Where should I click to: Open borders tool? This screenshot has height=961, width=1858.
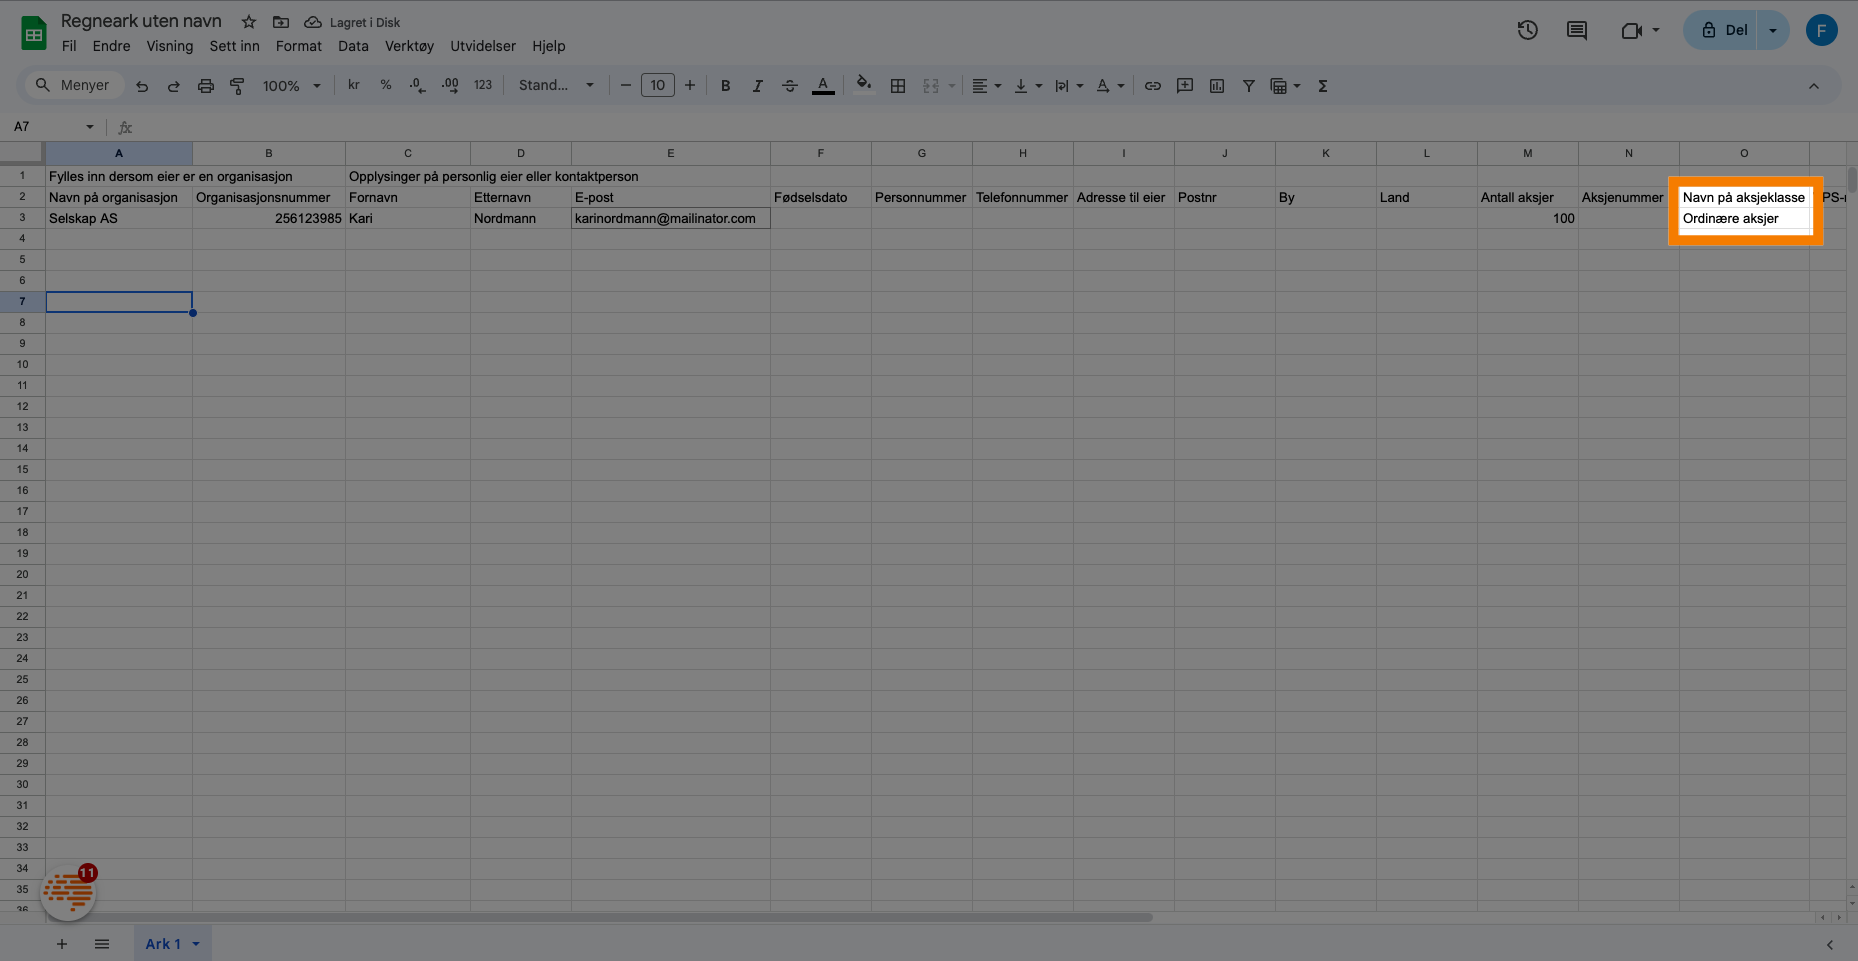click(898, 86)
